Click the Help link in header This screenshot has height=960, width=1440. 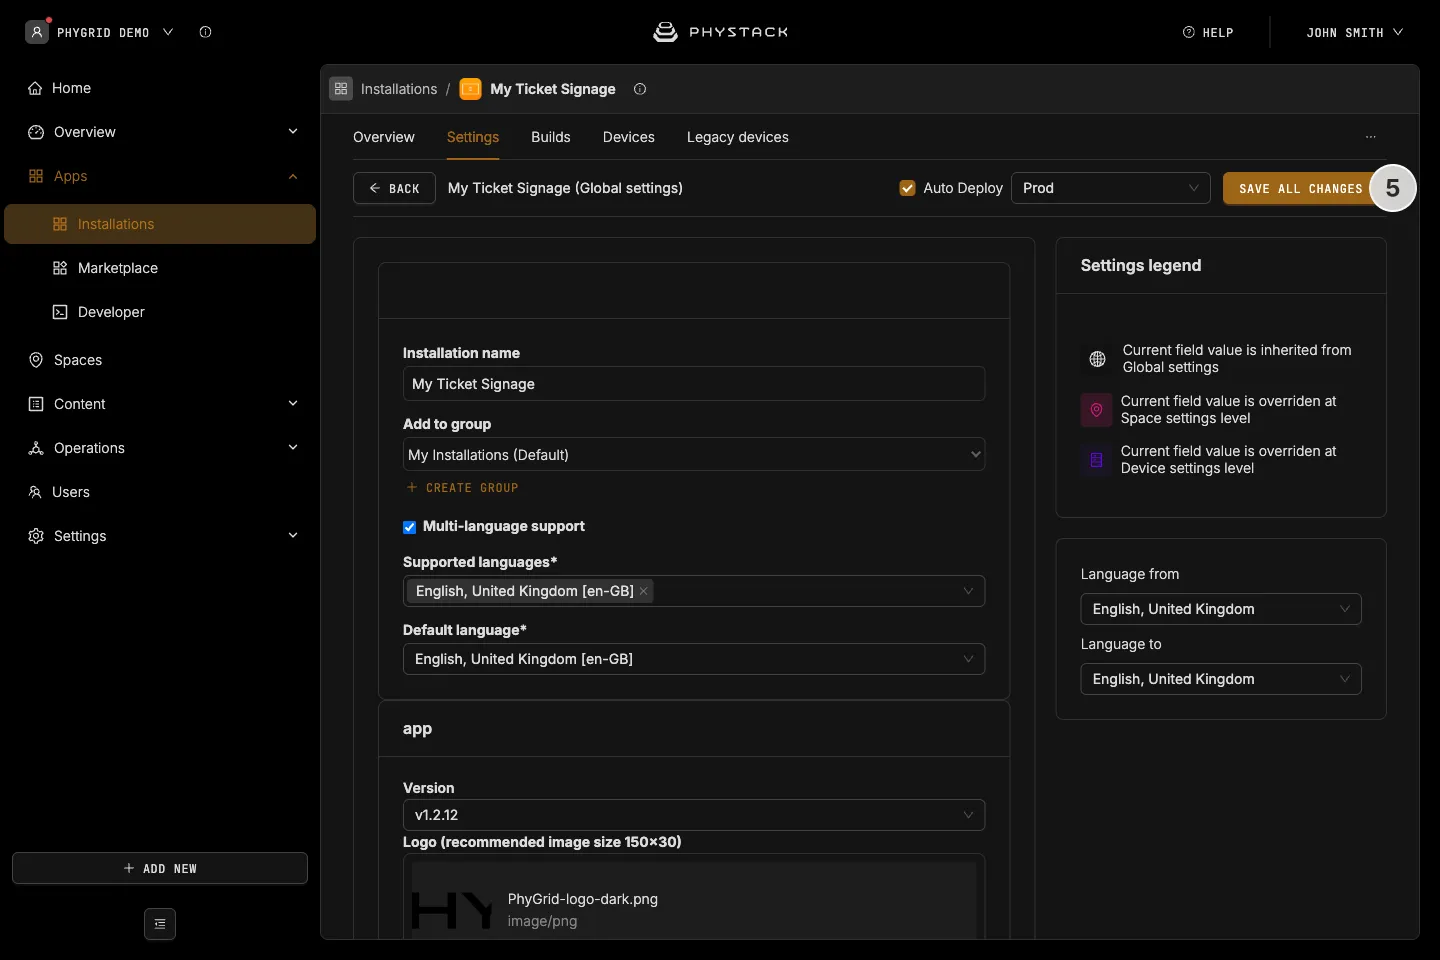point(1208,32)
